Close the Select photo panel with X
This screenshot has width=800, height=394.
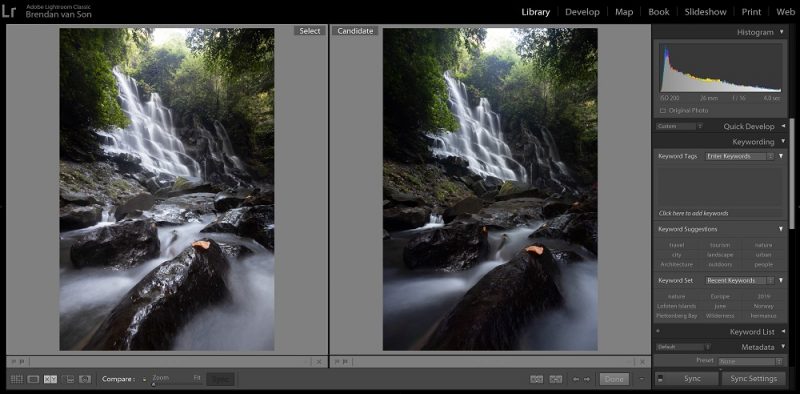click(x=319, y=361)
